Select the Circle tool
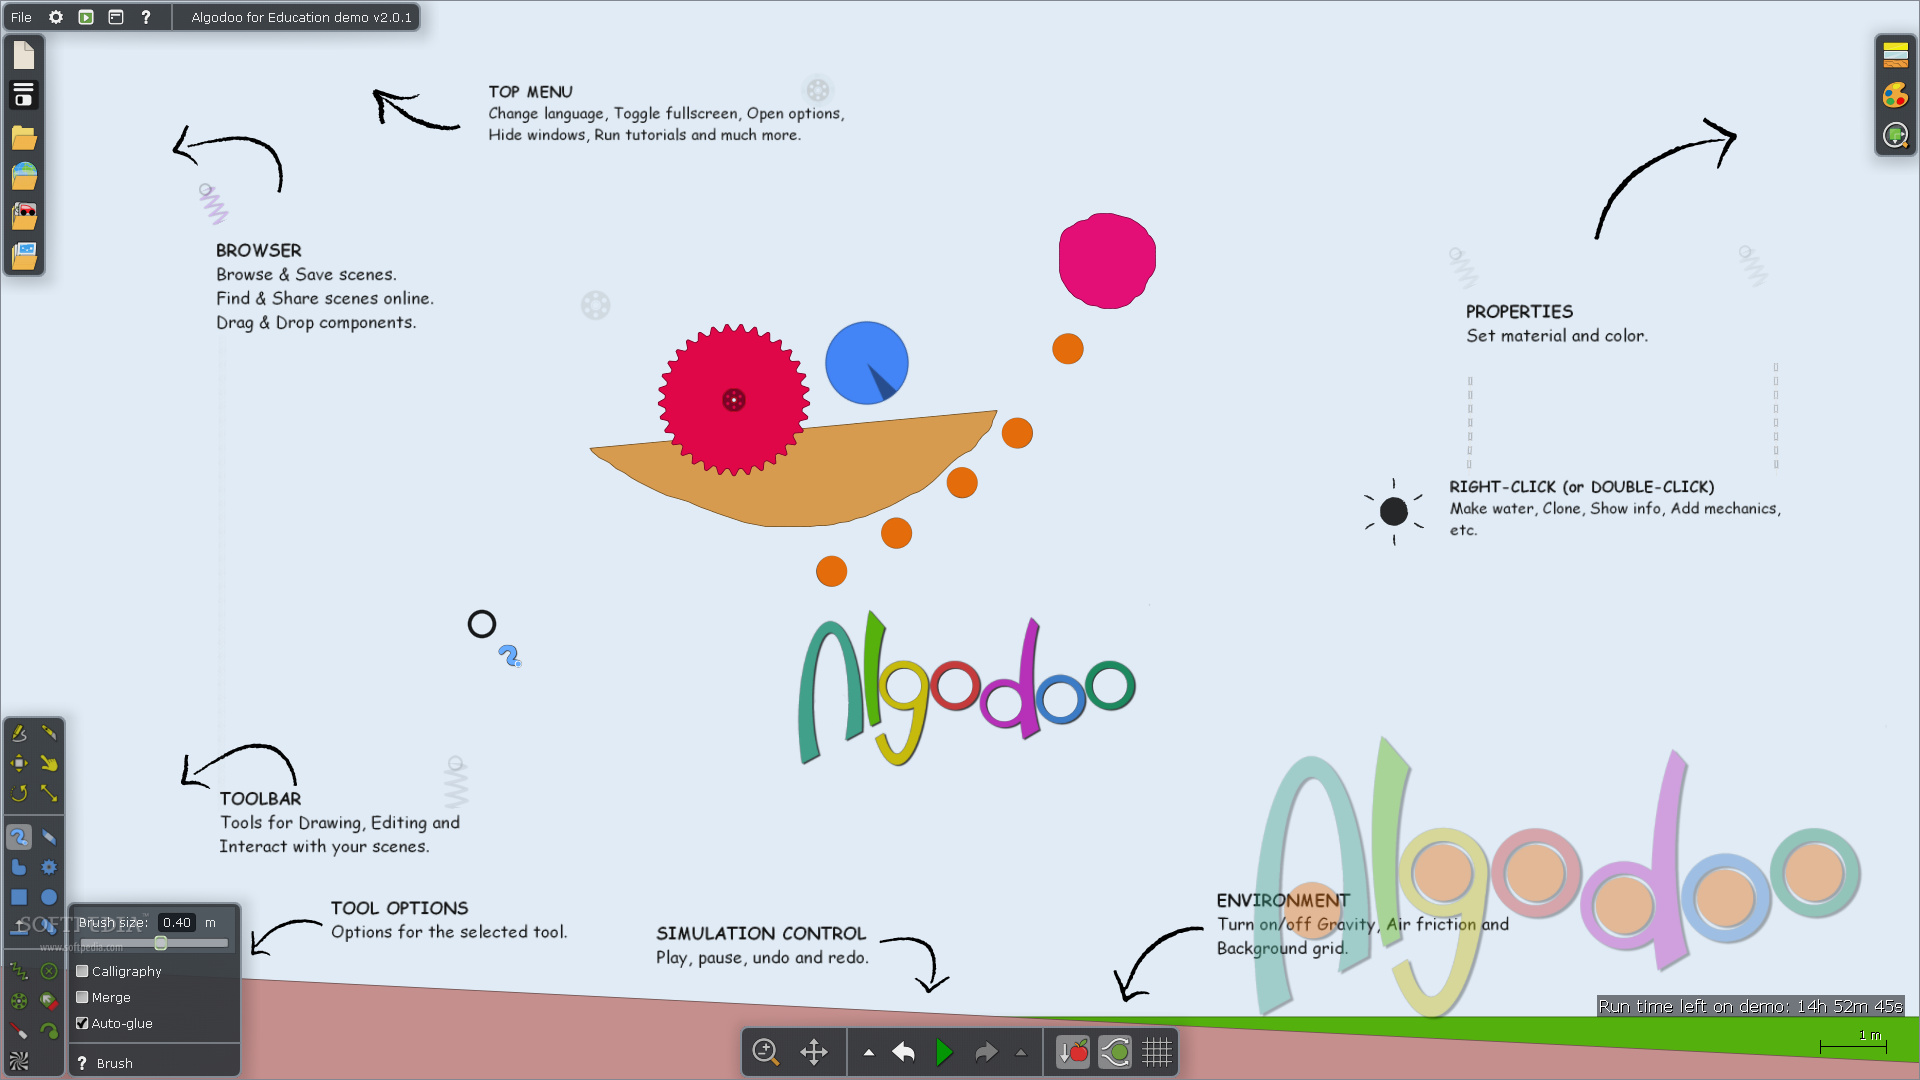Image resolution: width=1920 pixels, height=1080 pixels. coord(49,897)
